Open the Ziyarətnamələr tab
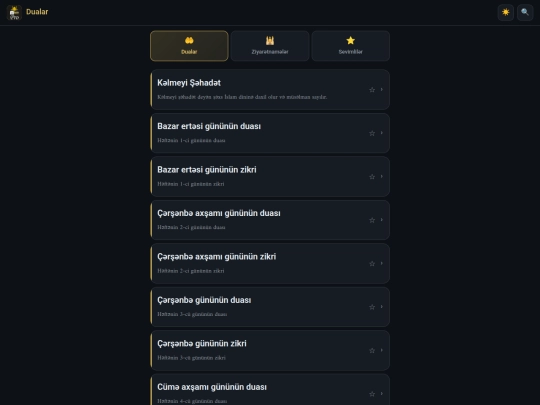This screenshot has height=405, width=540. tap(270, 46)
